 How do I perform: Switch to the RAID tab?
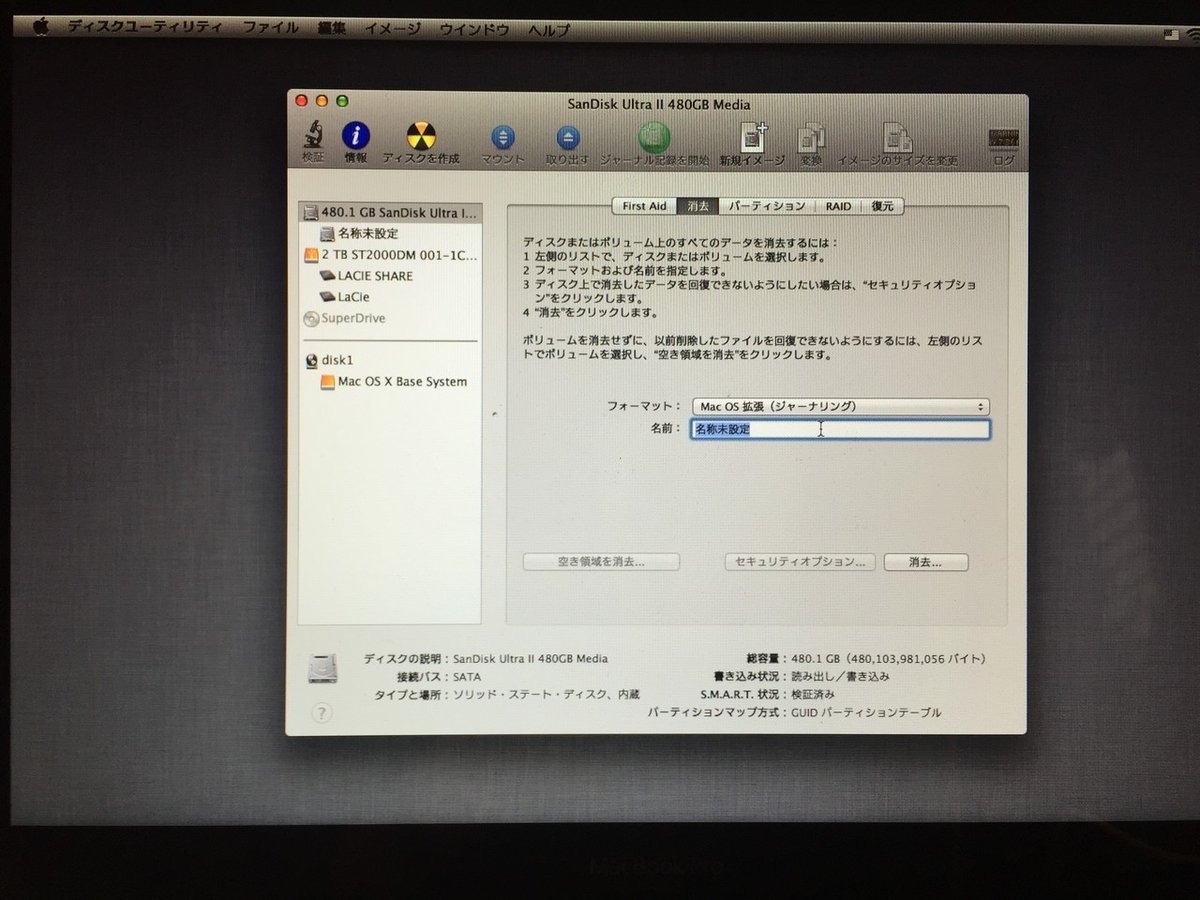click(838, 206)
